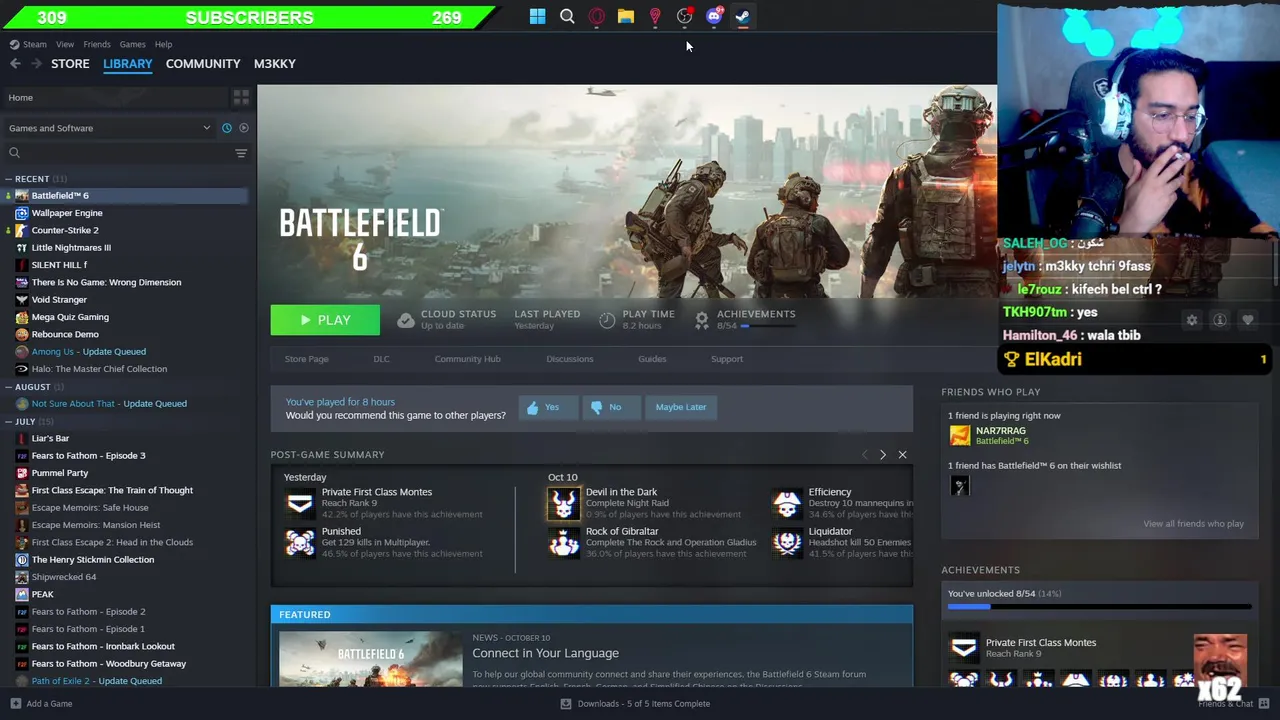Open Downloads status at bottom bar
Screen dimensions: 1280x720
(634, 703)
